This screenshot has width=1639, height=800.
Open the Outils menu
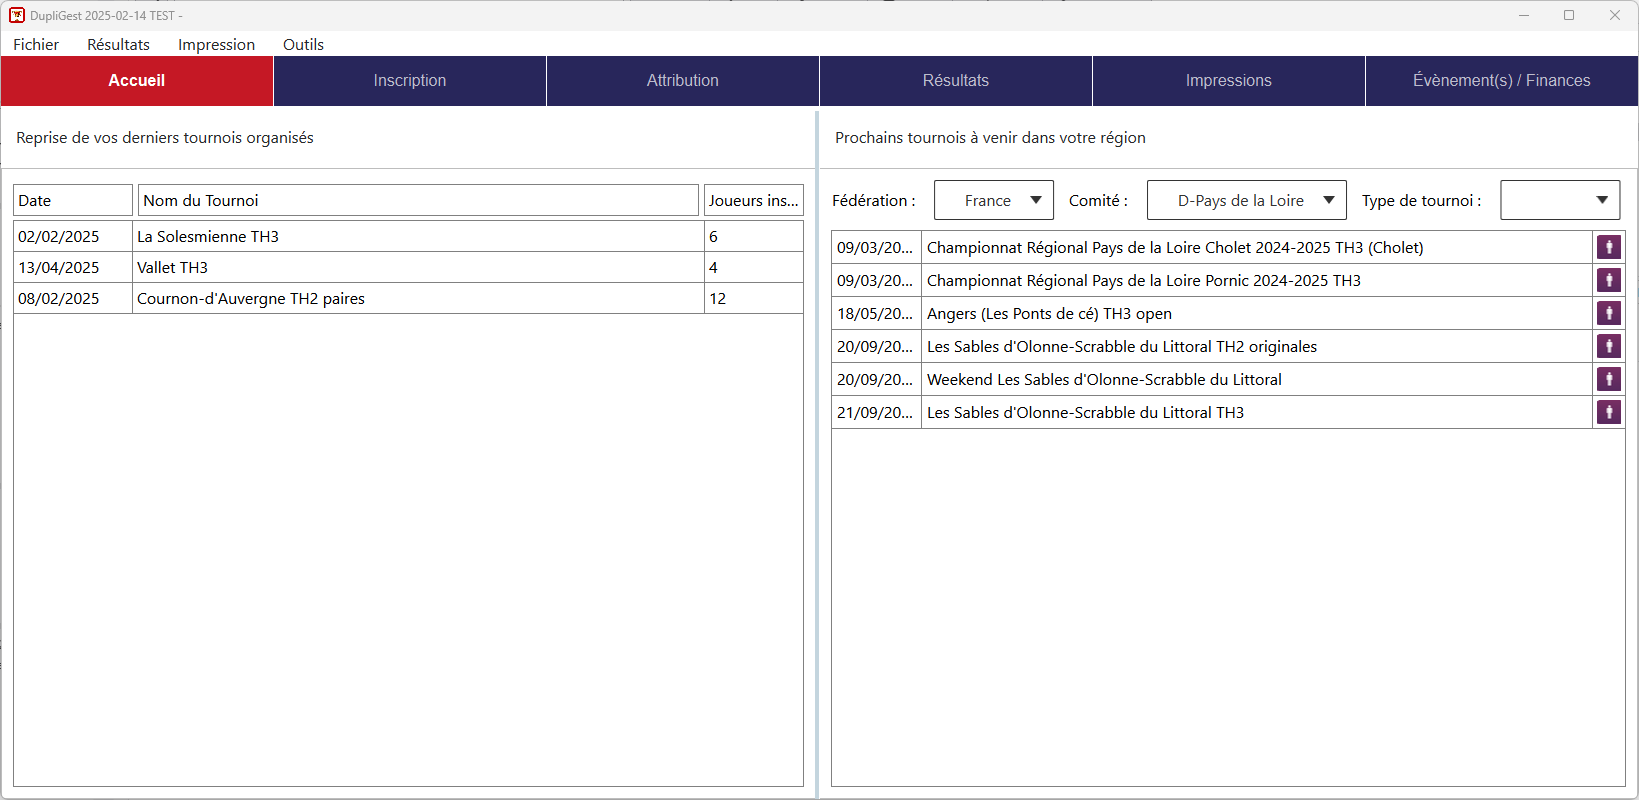click(x=303, y=44)
